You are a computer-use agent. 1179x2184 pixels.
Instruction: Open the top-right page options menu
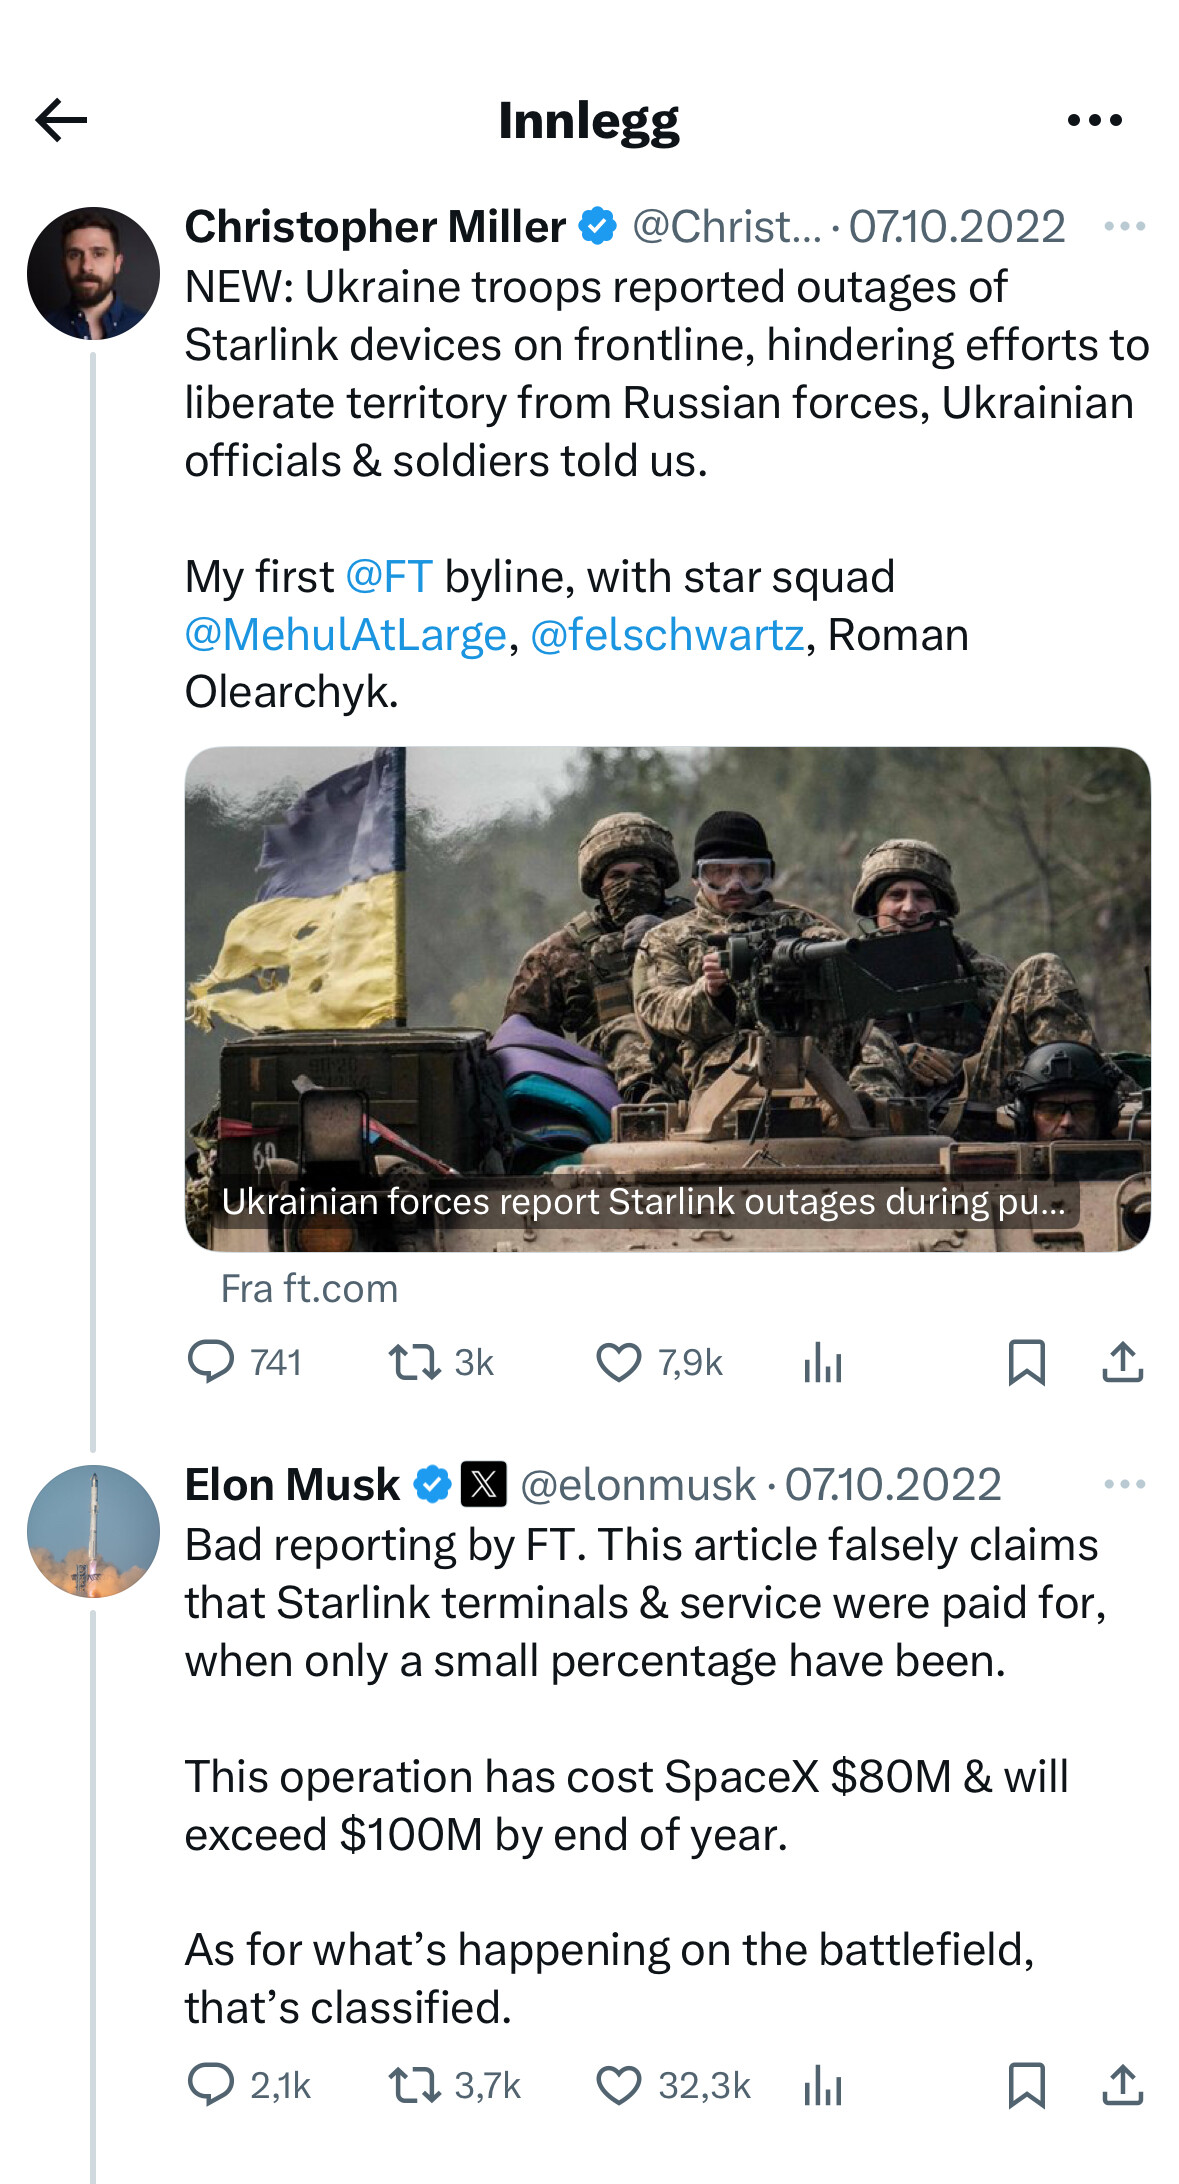point(1094,120)
